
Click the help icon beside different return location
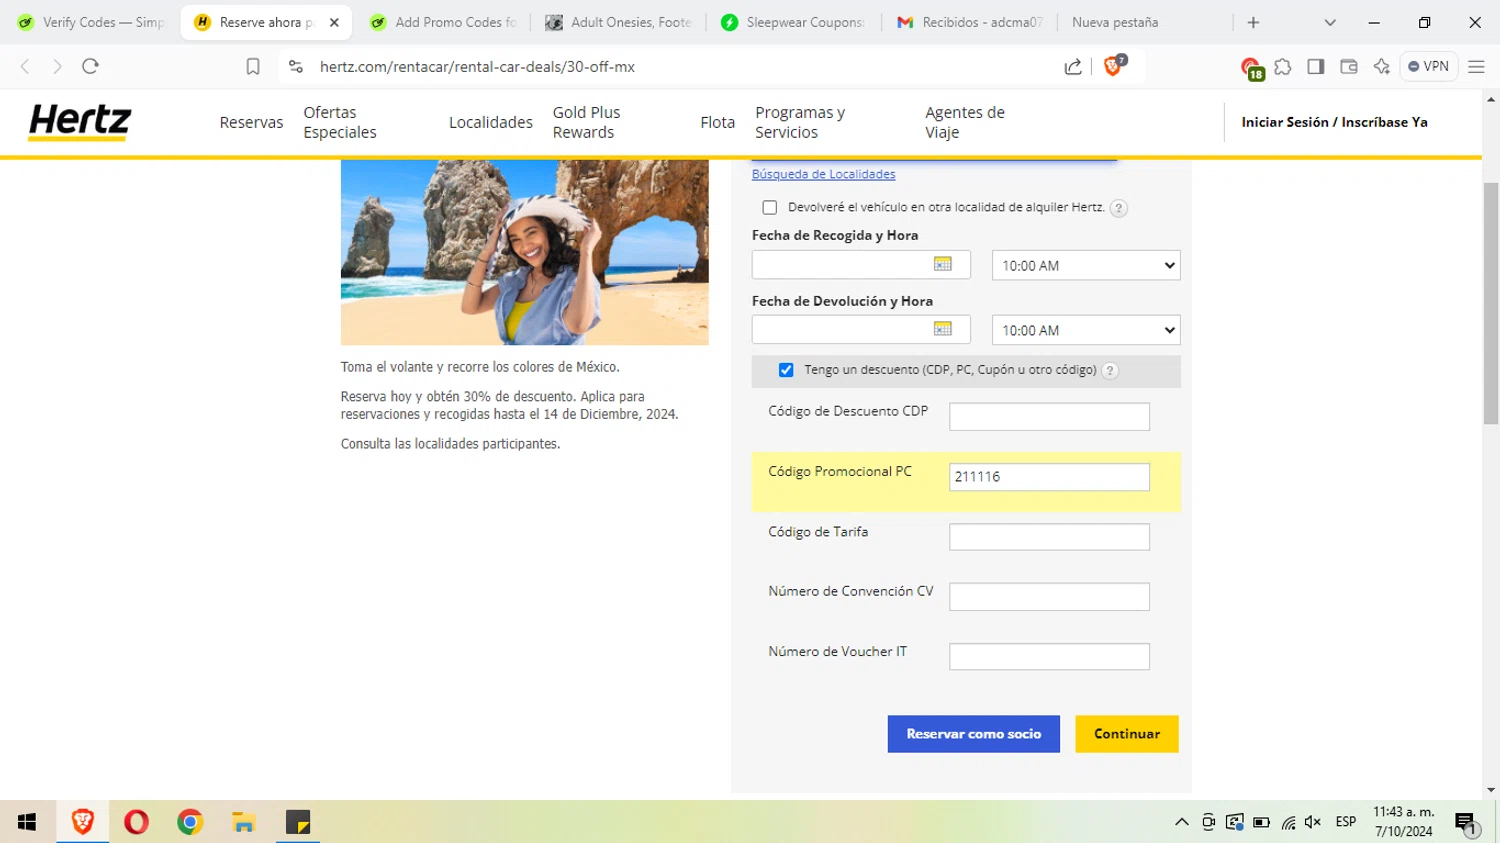tap(1119, 208)
